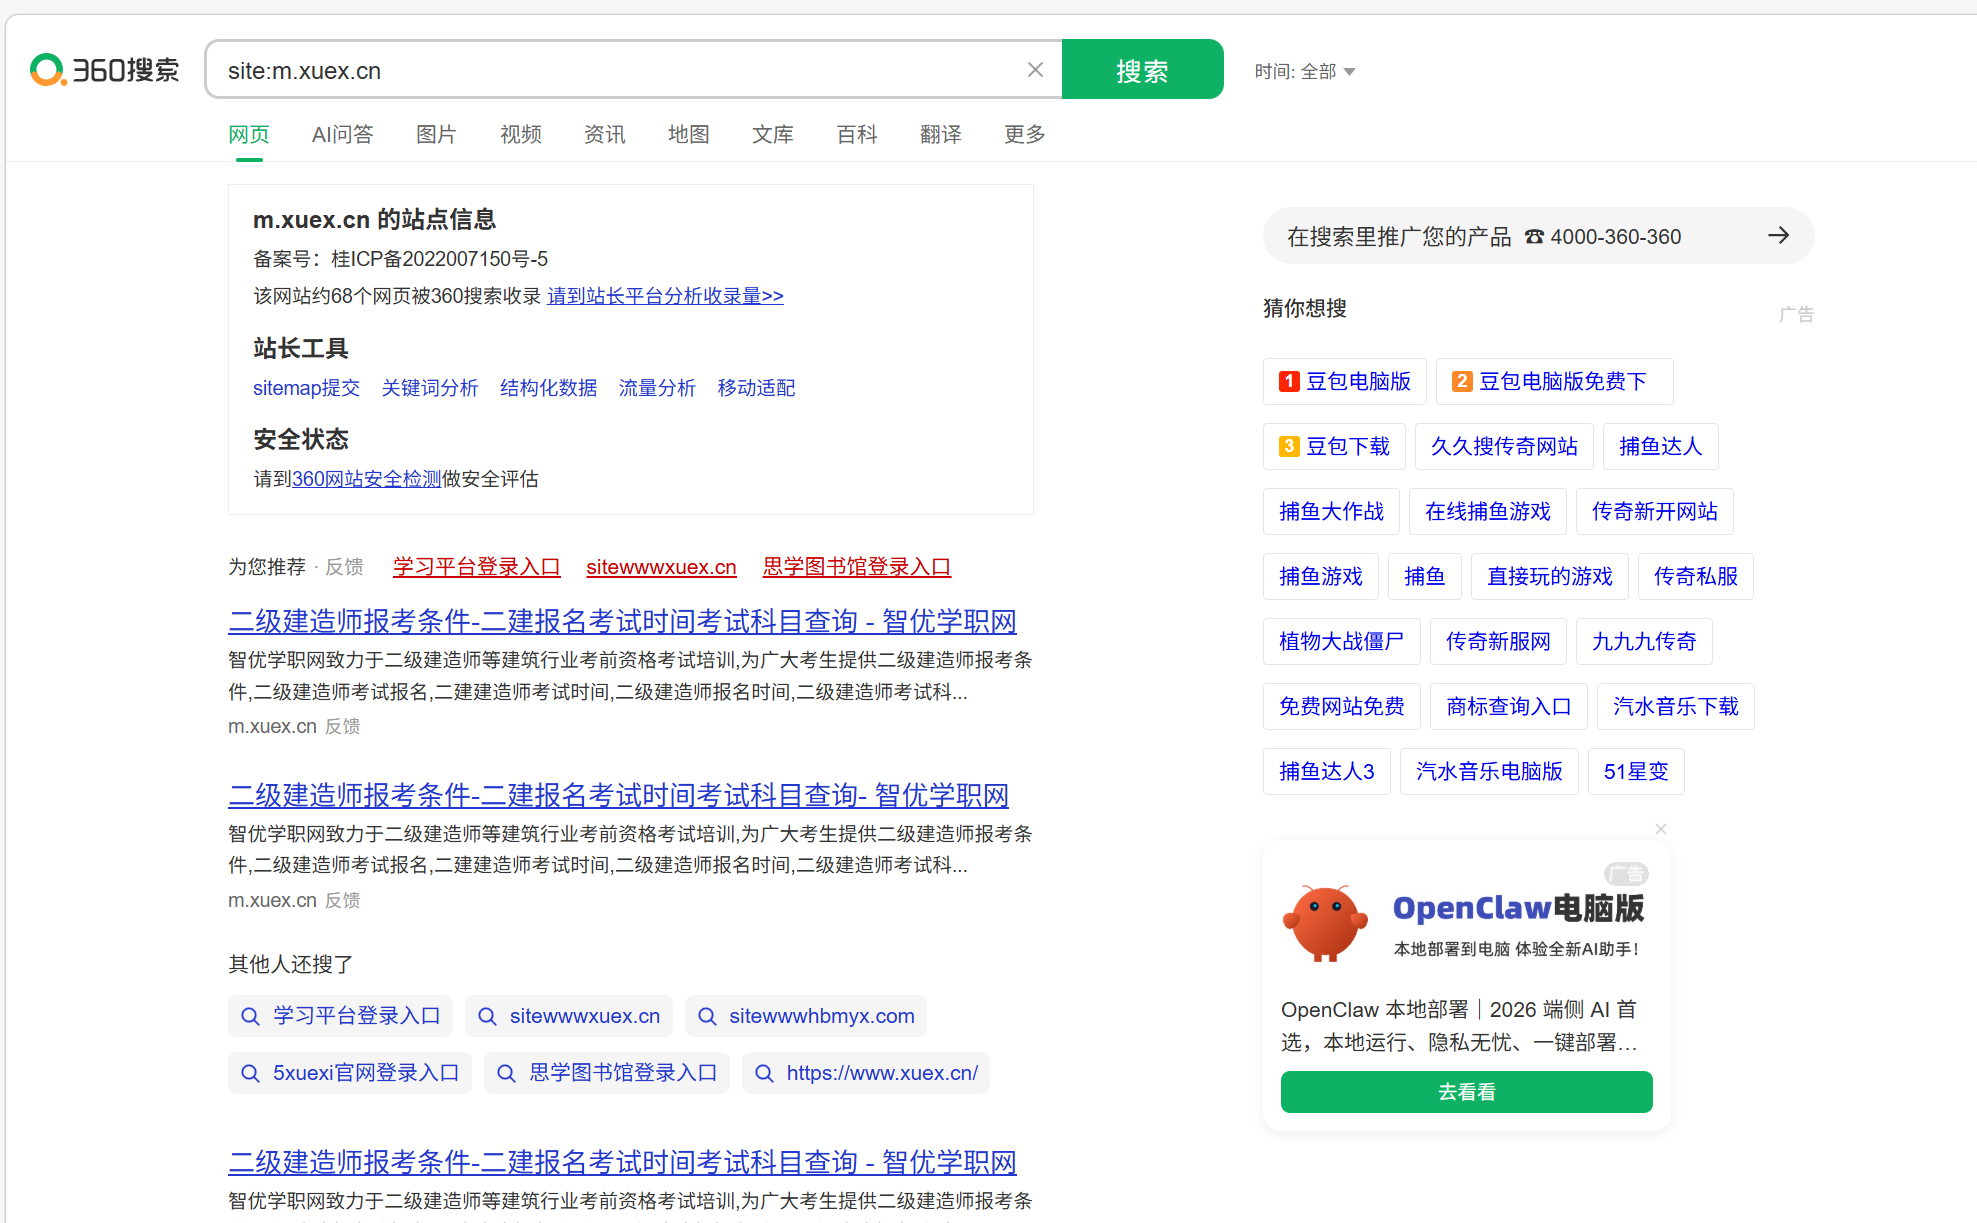Click the OpenClaw电脑版 ad headline

1518,908
